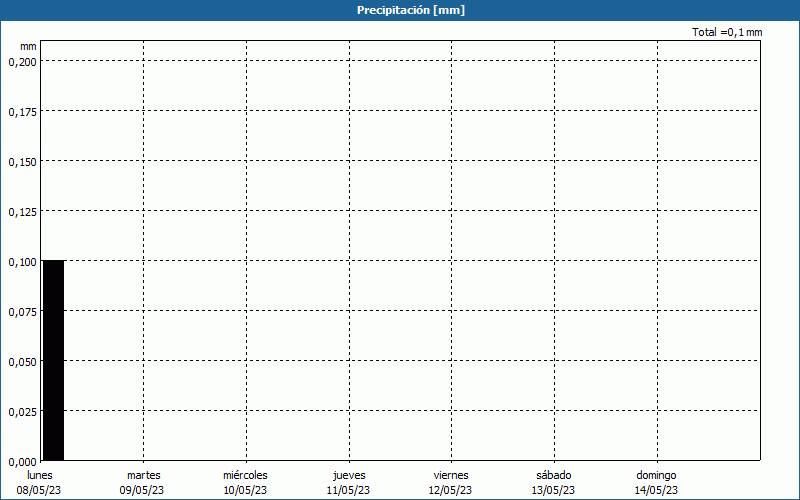Click the 0,025 y-axis value

click(x=23, y=412)
